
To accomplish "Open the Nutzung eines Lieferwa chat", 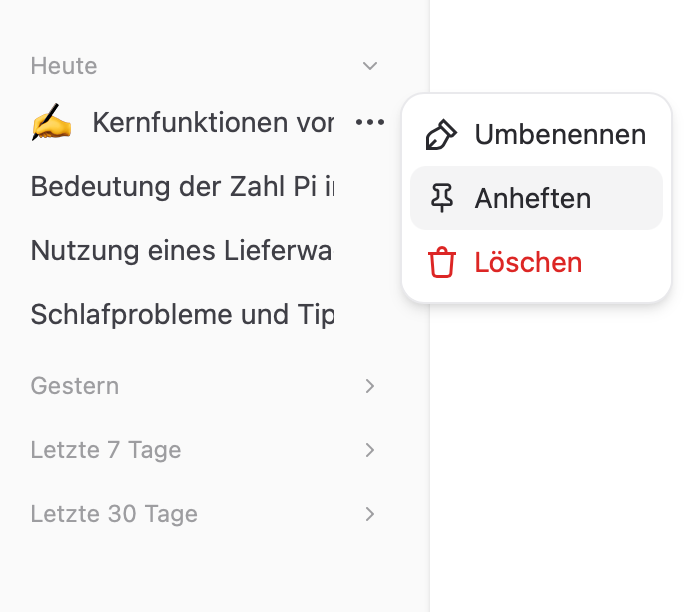I will [181, 250].
